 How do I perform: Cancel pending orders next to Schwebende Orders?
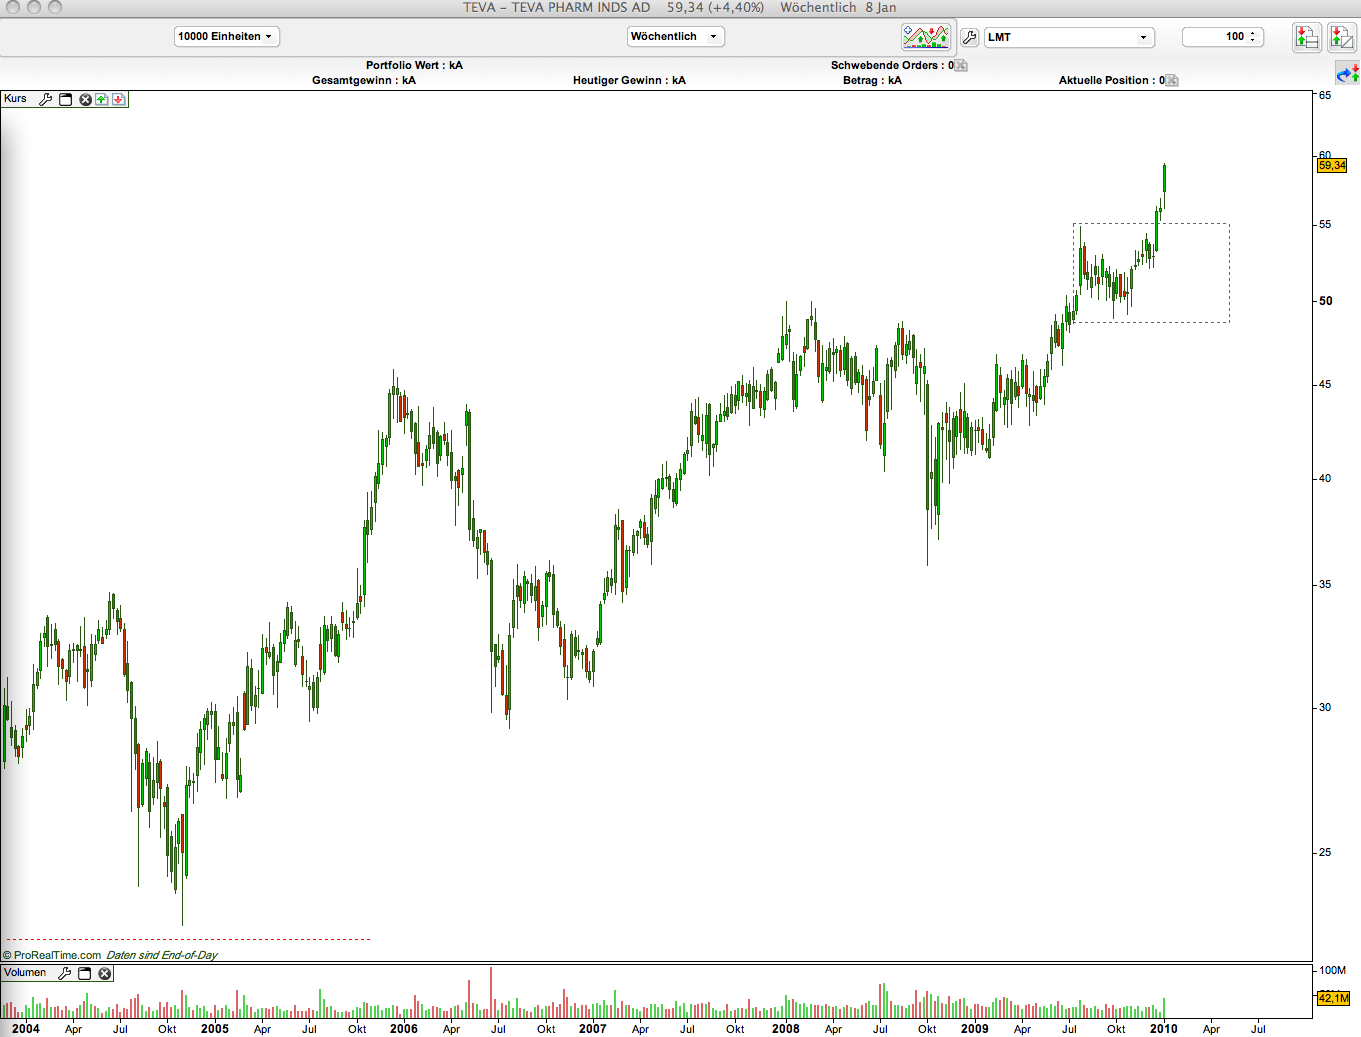(x=961, y=65)
